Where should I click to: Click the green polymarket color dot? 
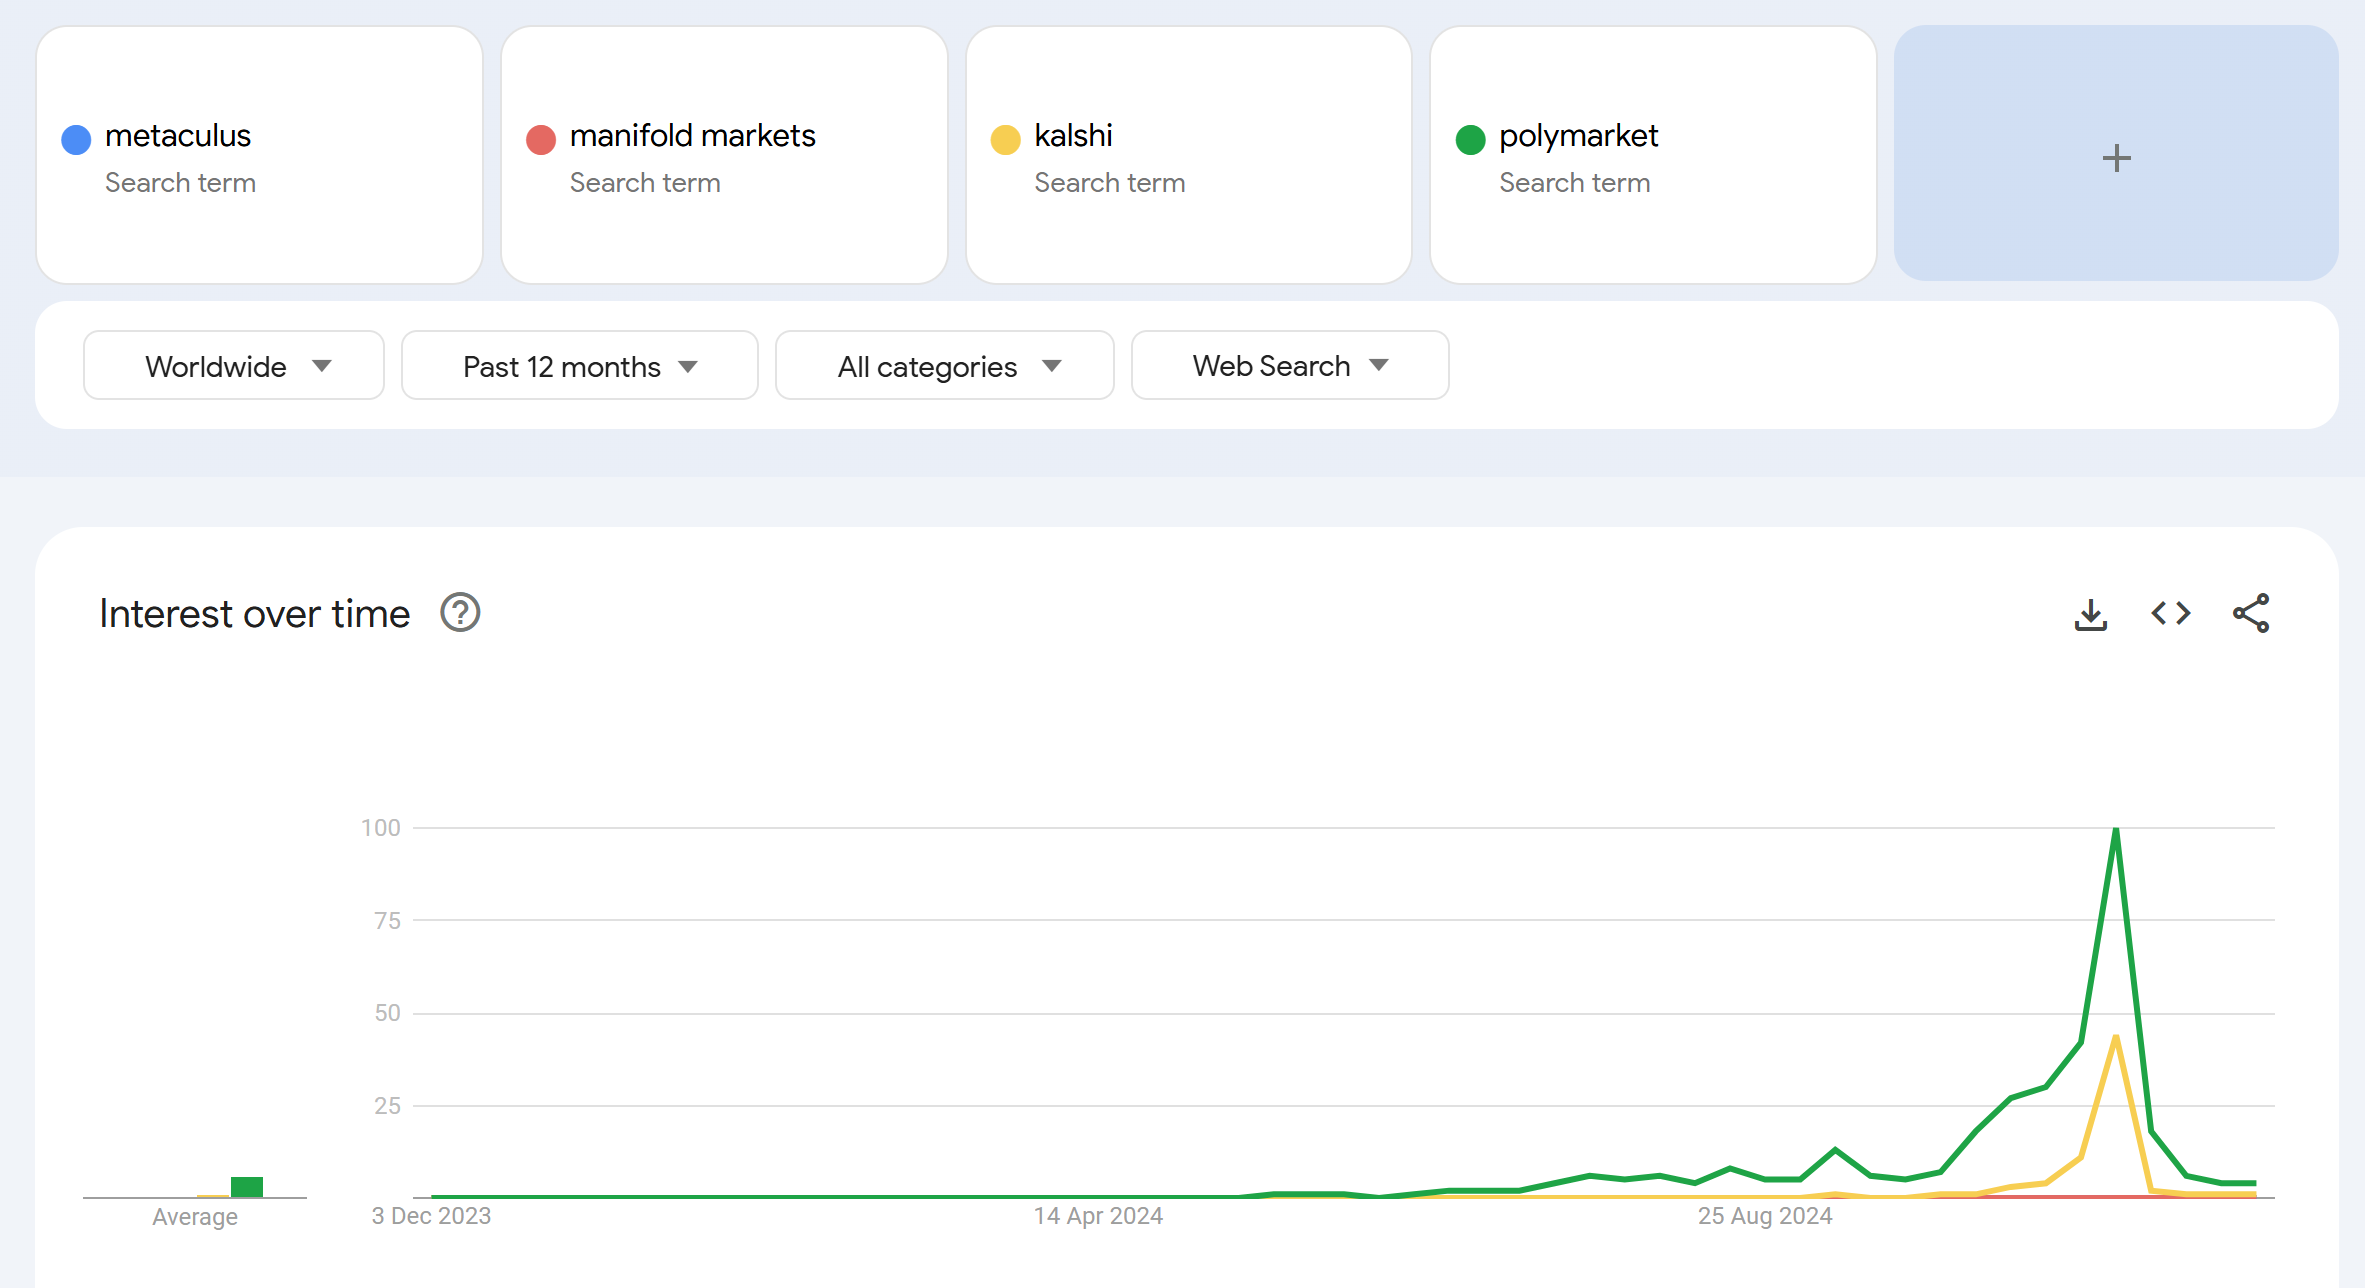pos(1470,139)
